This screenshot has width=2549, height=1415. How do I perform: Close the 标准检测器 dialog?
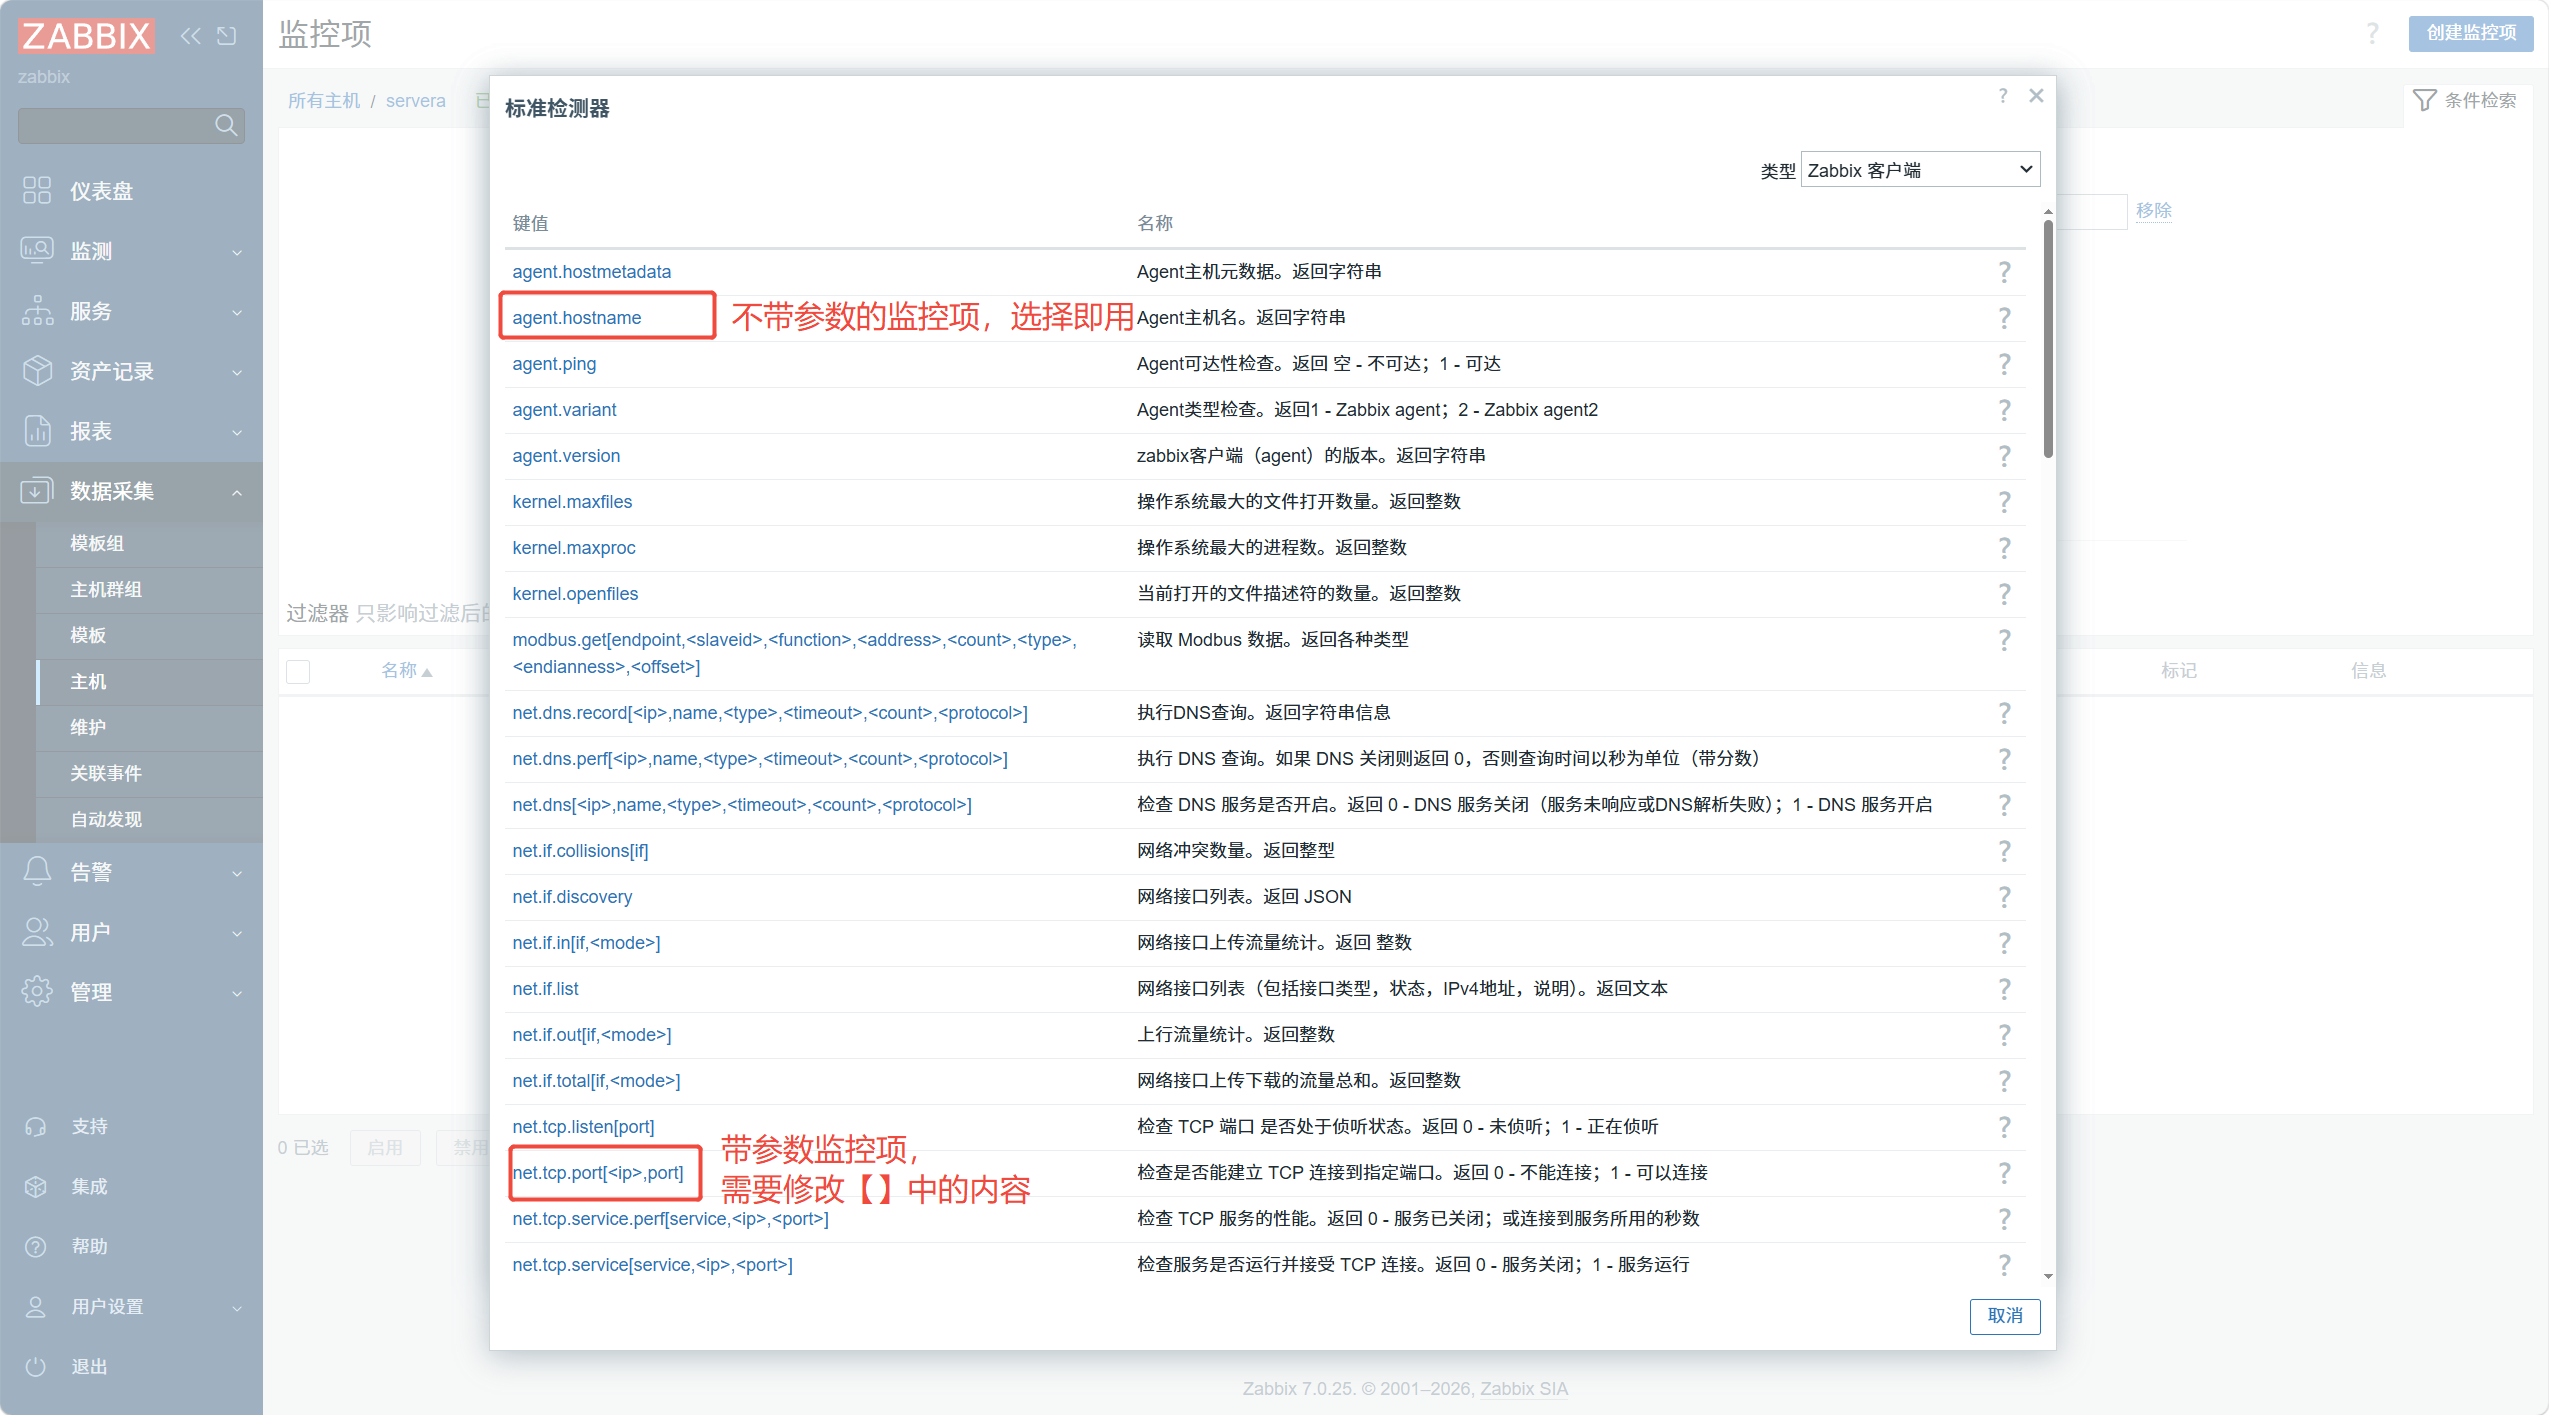click(x=2036, y=96)
